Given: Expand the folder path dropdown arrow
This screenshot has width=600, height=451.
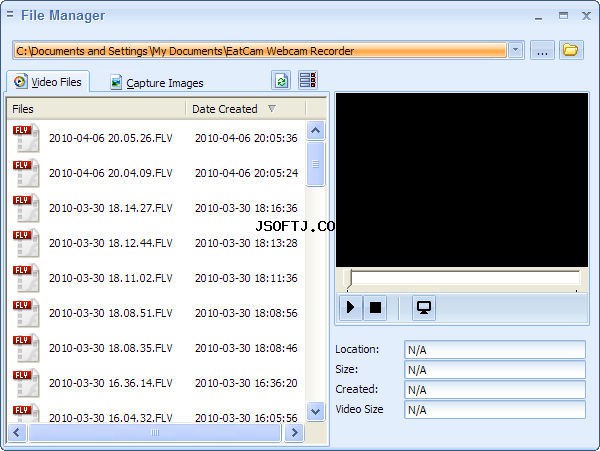Looking at the screenshot, I should click(x=515, y=50).
